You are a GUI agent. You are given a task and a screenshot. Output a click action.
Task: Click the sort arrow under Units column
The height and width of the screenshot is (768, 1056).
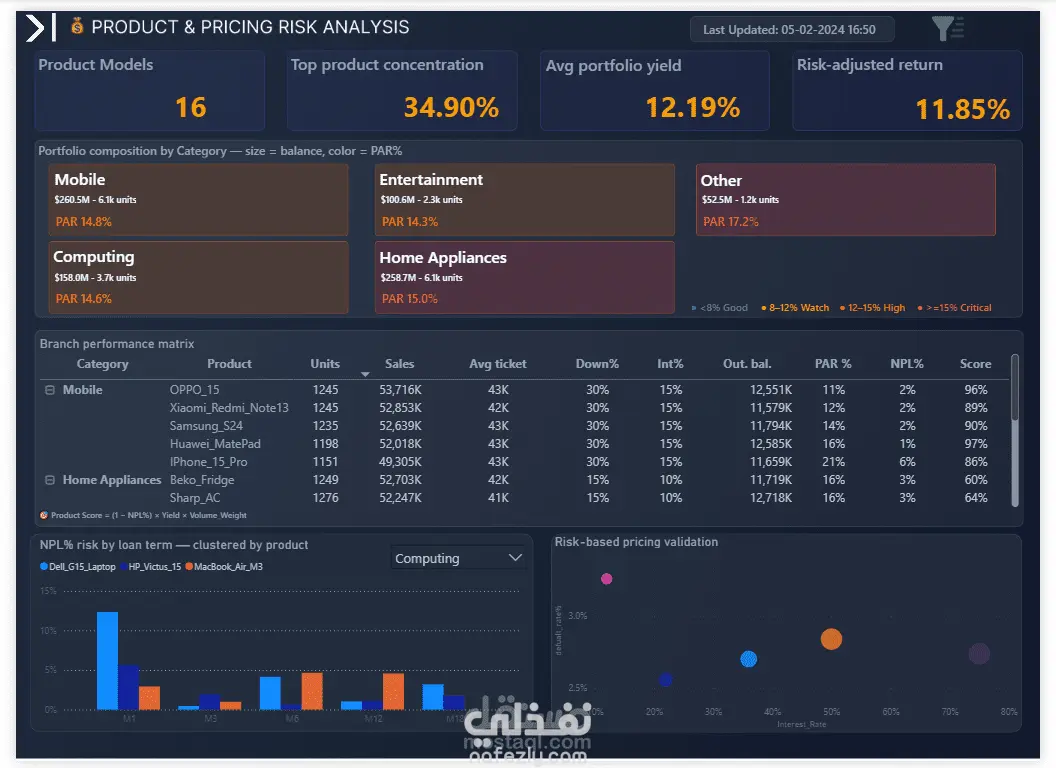click(x=365, y=374)
